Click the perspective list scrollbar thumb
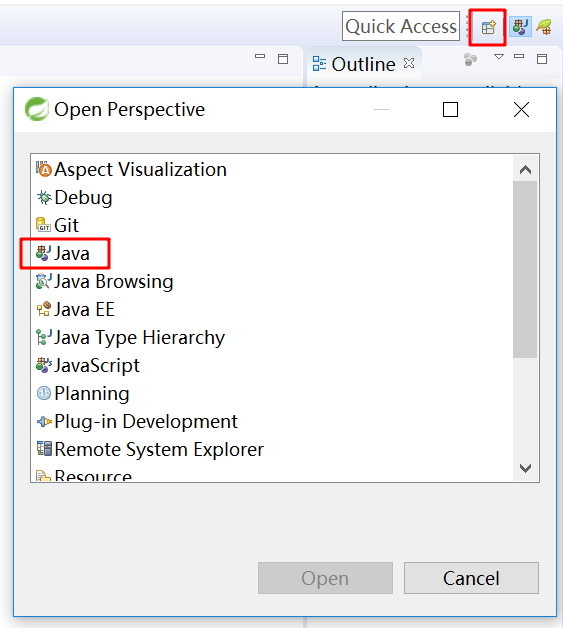This screenshot has width=563, height=628. (525, 269)
